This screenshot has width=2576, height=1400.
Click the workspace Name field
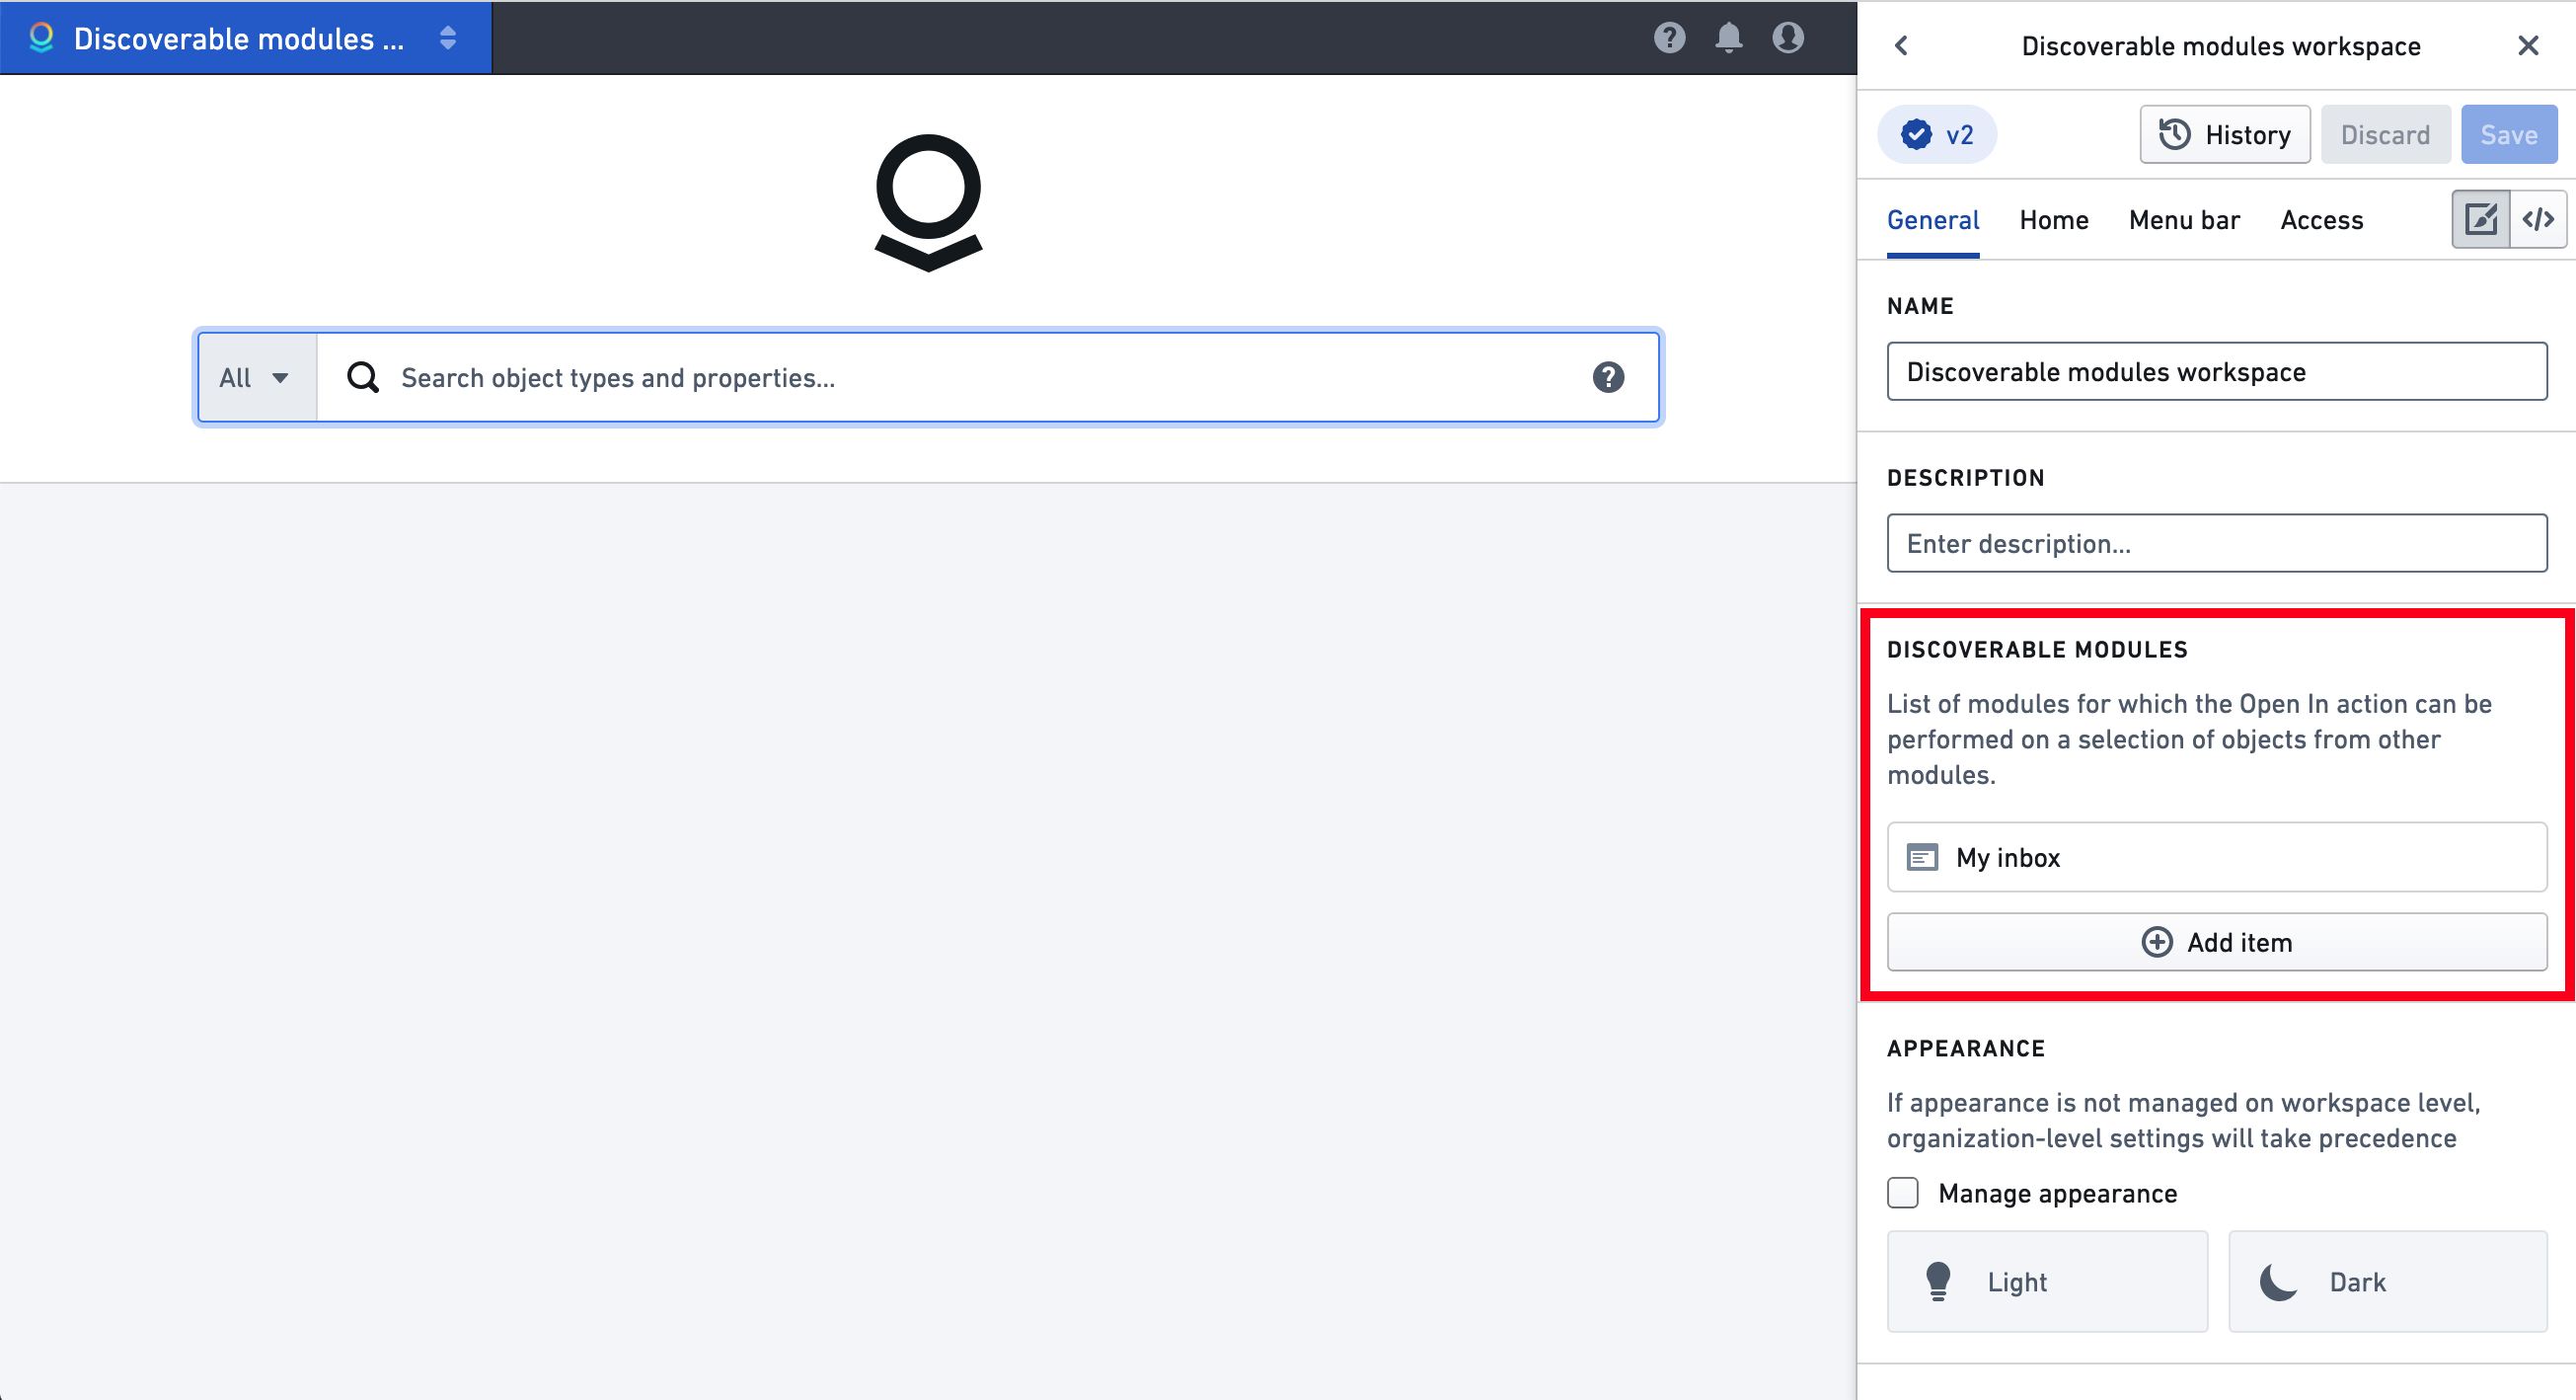coord(2217,372)
